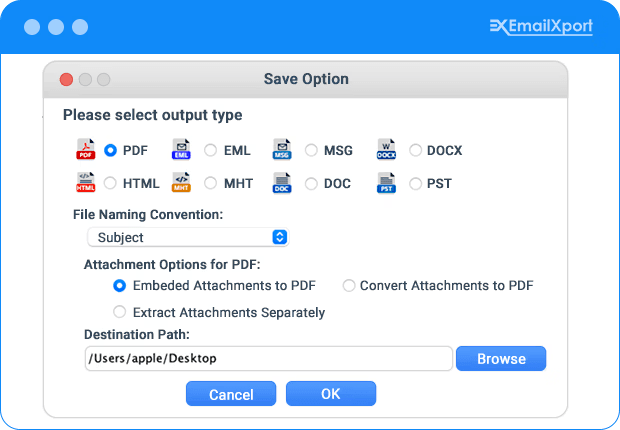Select the MHT output radio button

[210, 183]
